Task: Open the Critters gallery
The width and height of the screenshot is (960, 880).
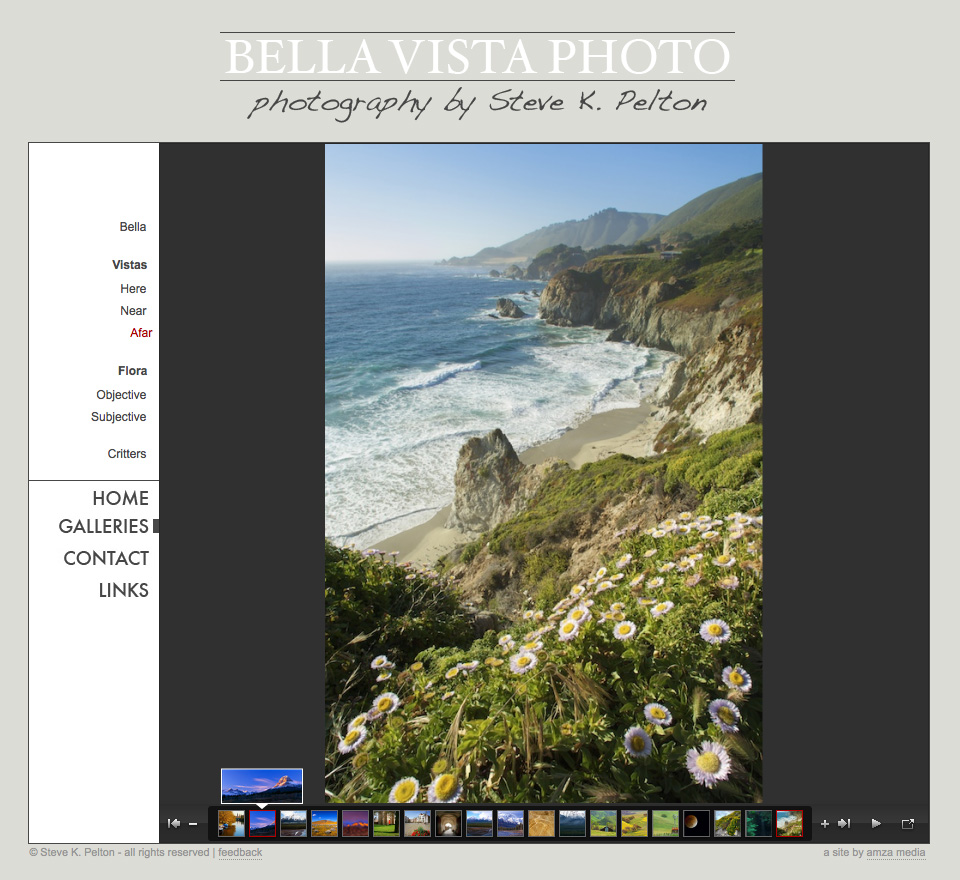Action: click(127, 454)
